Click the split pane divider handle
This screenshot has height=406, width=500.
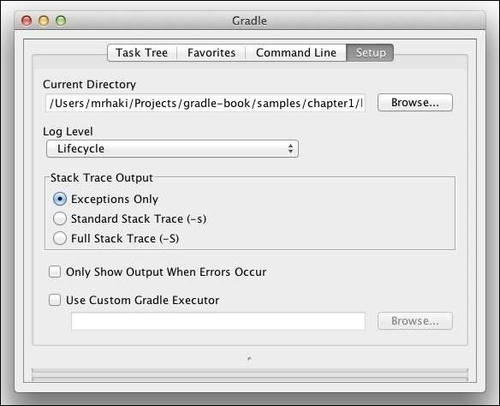[250, 359]
